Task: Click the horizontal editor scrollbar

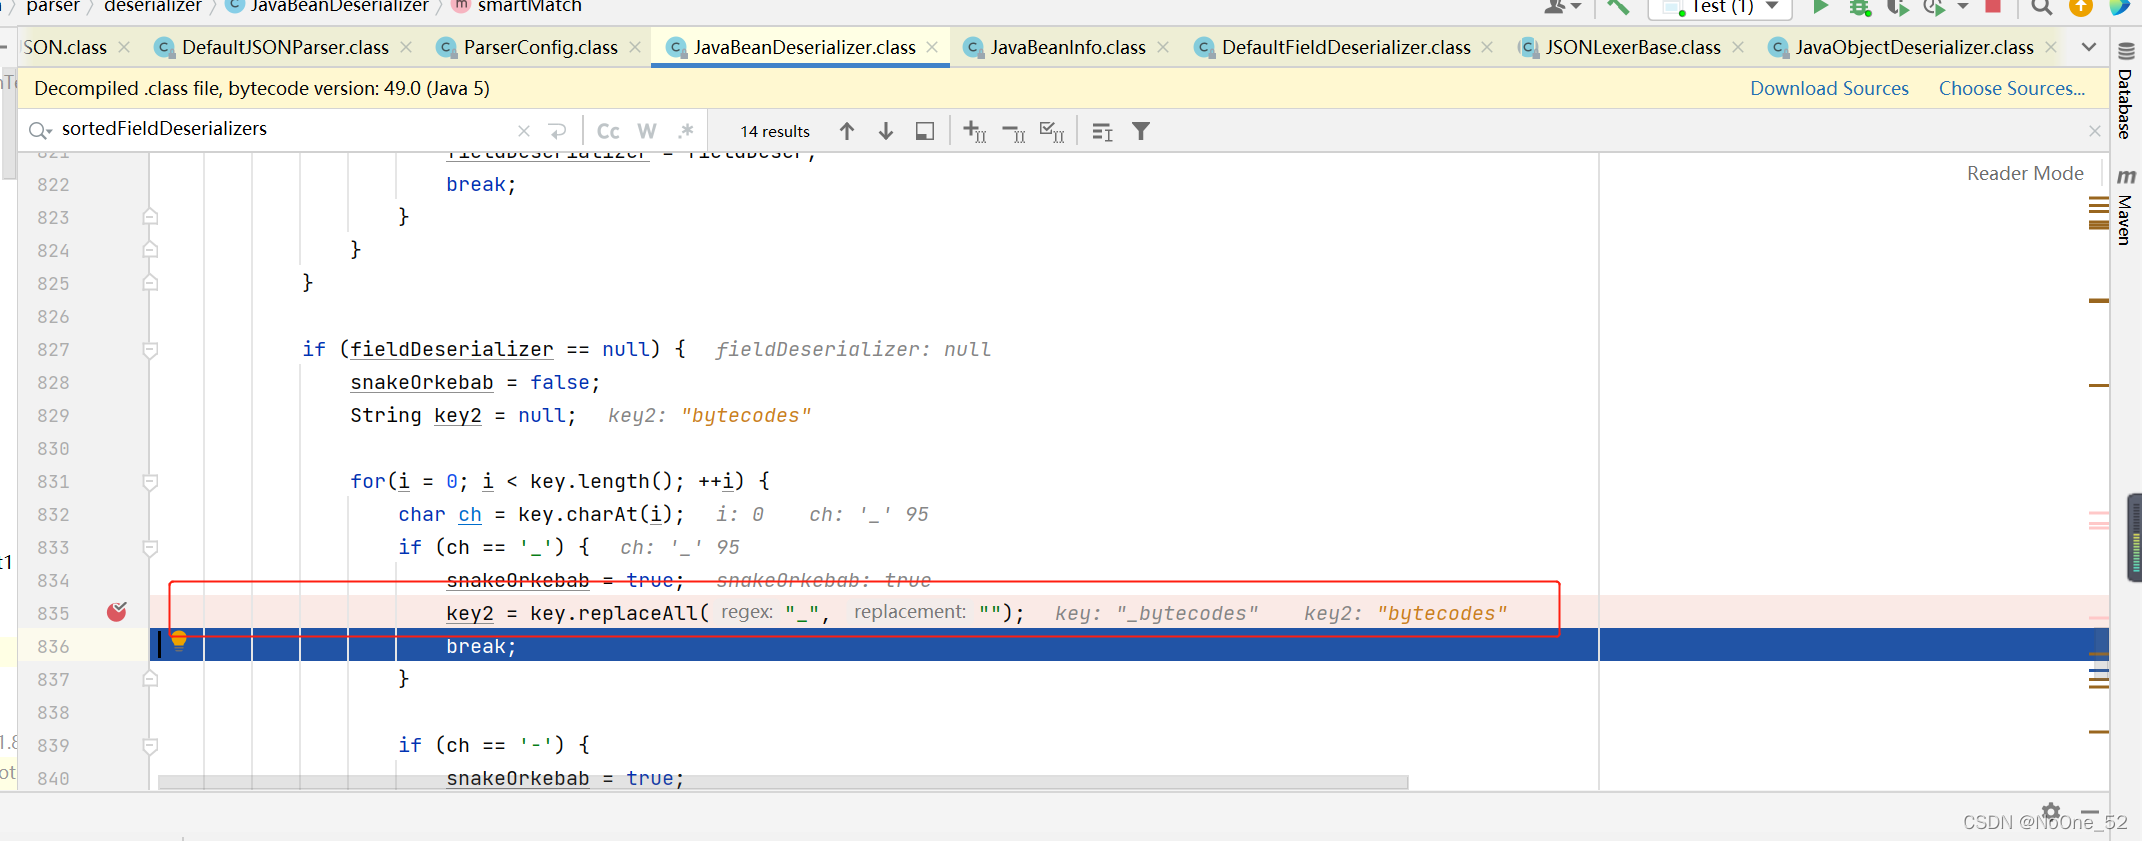Action: click(783, 782)
